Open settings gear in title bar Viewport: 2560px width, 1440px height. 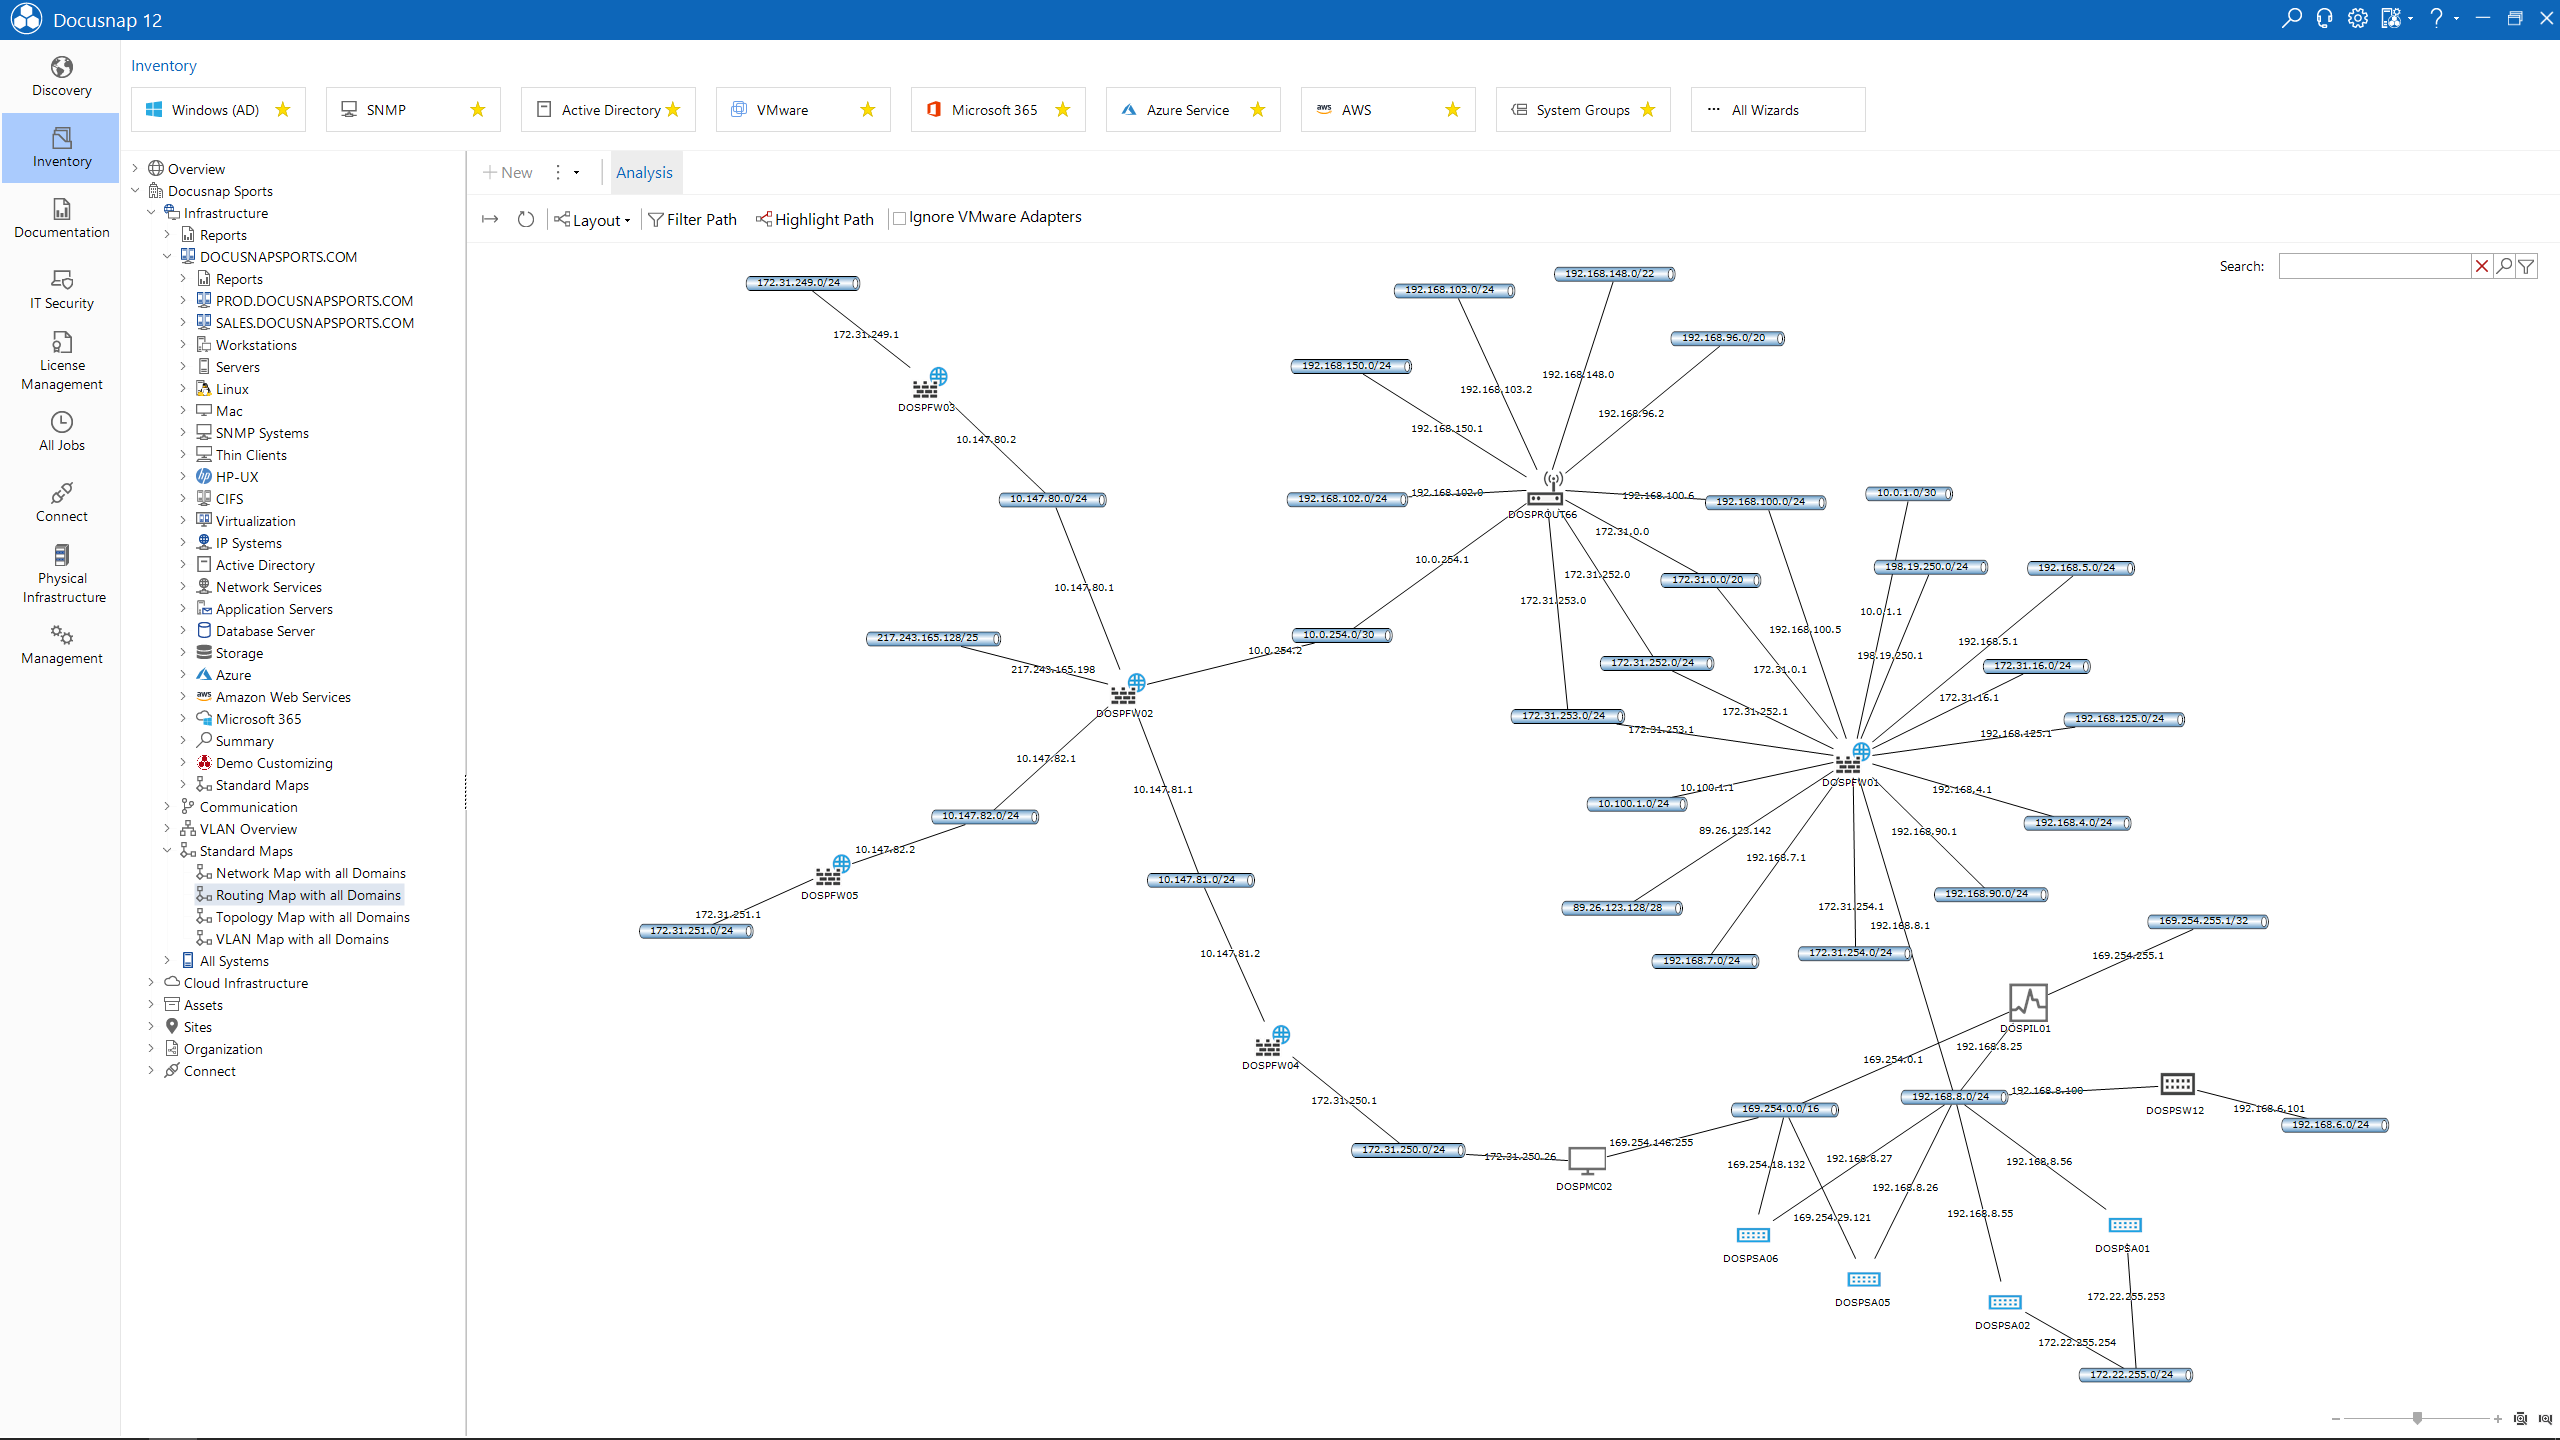[2358, 19]
